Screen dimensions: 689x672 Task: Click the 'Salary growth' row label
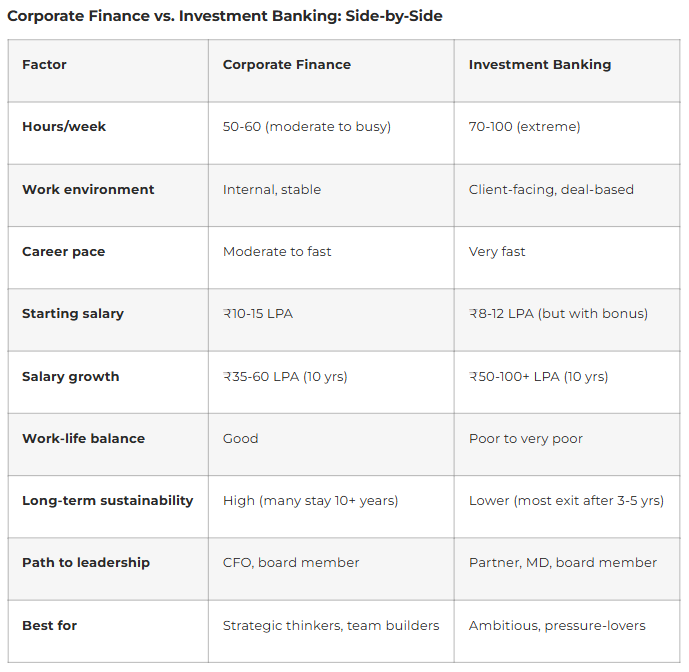click(70, 377)
